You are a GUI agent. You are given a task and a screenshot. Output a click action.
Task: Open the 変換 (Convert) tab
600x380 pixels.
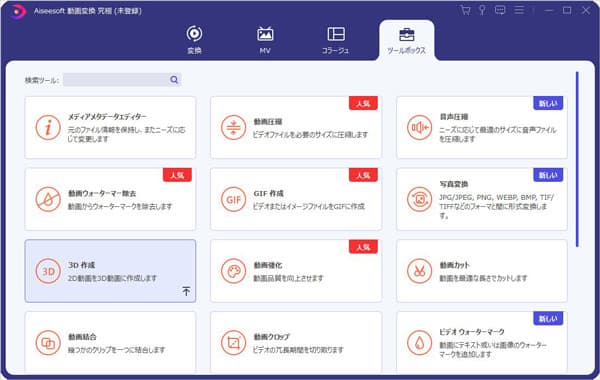coord(194,40)
